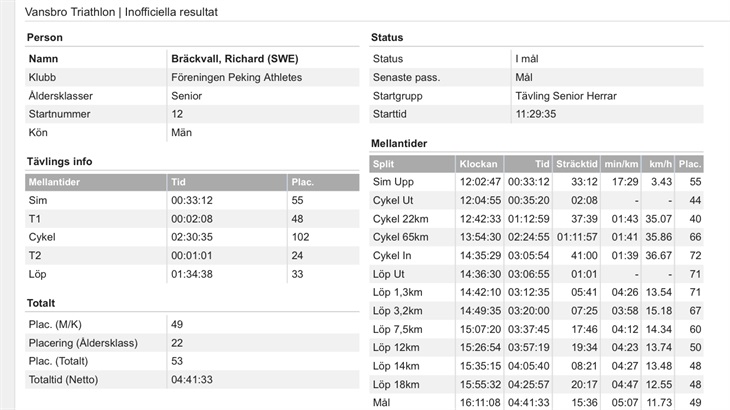Click the Startnummer value 12
The image size is (730, 410).
pyautogui.click(x=177, y=114)
